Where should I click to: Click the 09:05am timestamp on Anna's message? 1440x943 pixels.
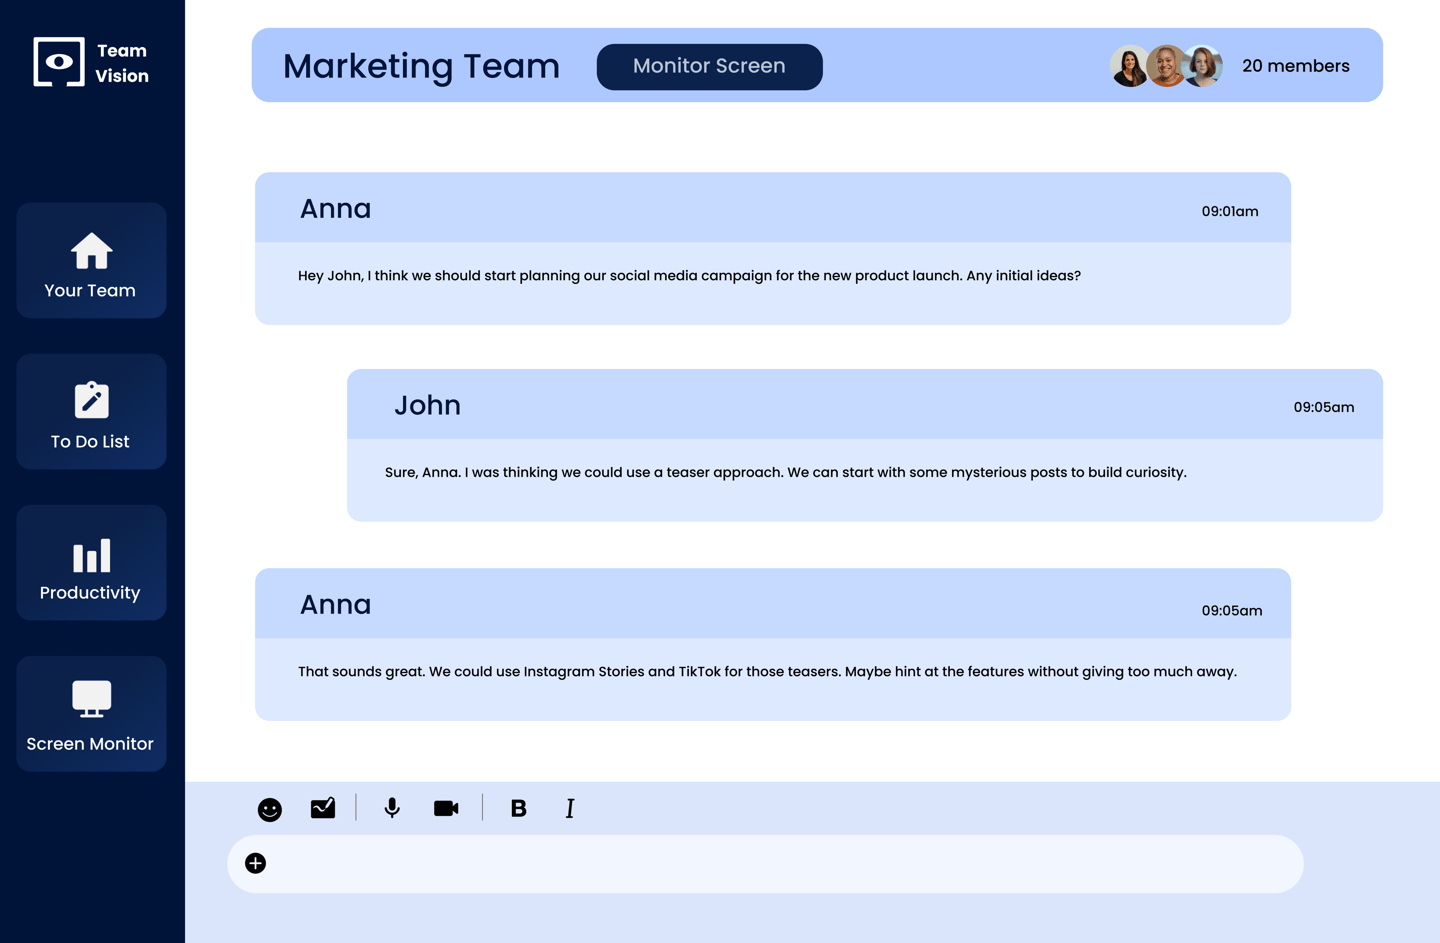[x=1232, y=610]
